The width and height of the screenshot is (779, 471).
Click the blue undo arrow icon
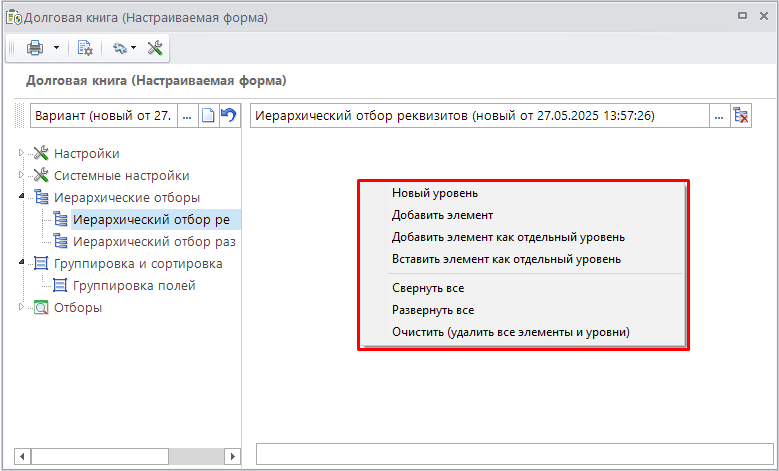(229, 116)
